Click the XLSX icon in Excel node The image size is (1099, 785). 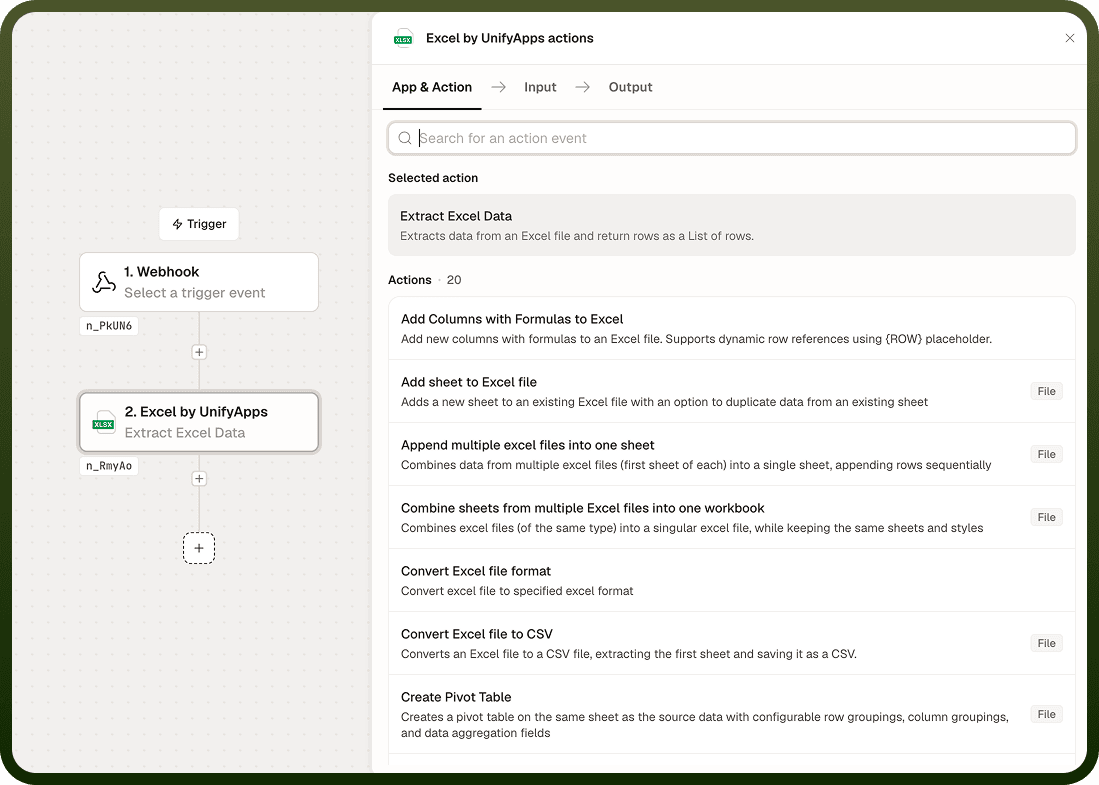coord(104,423)
